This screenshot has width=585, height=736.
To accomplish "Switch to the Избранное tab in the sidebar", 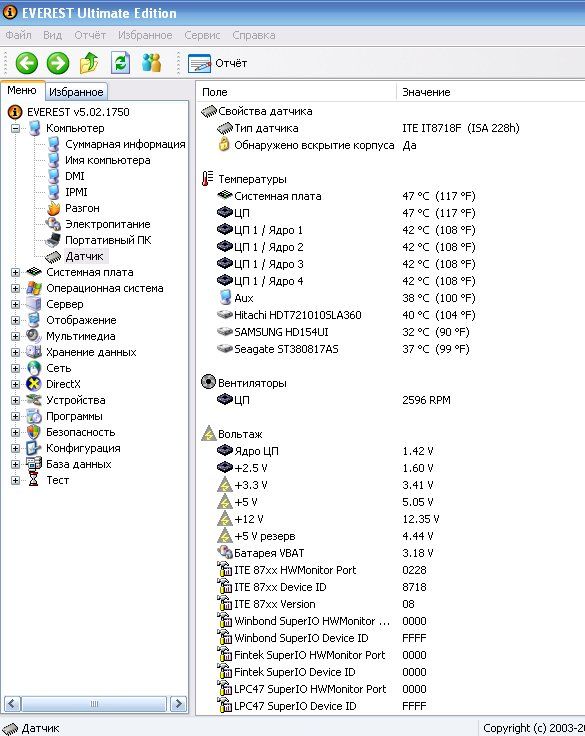I will 76,92.
